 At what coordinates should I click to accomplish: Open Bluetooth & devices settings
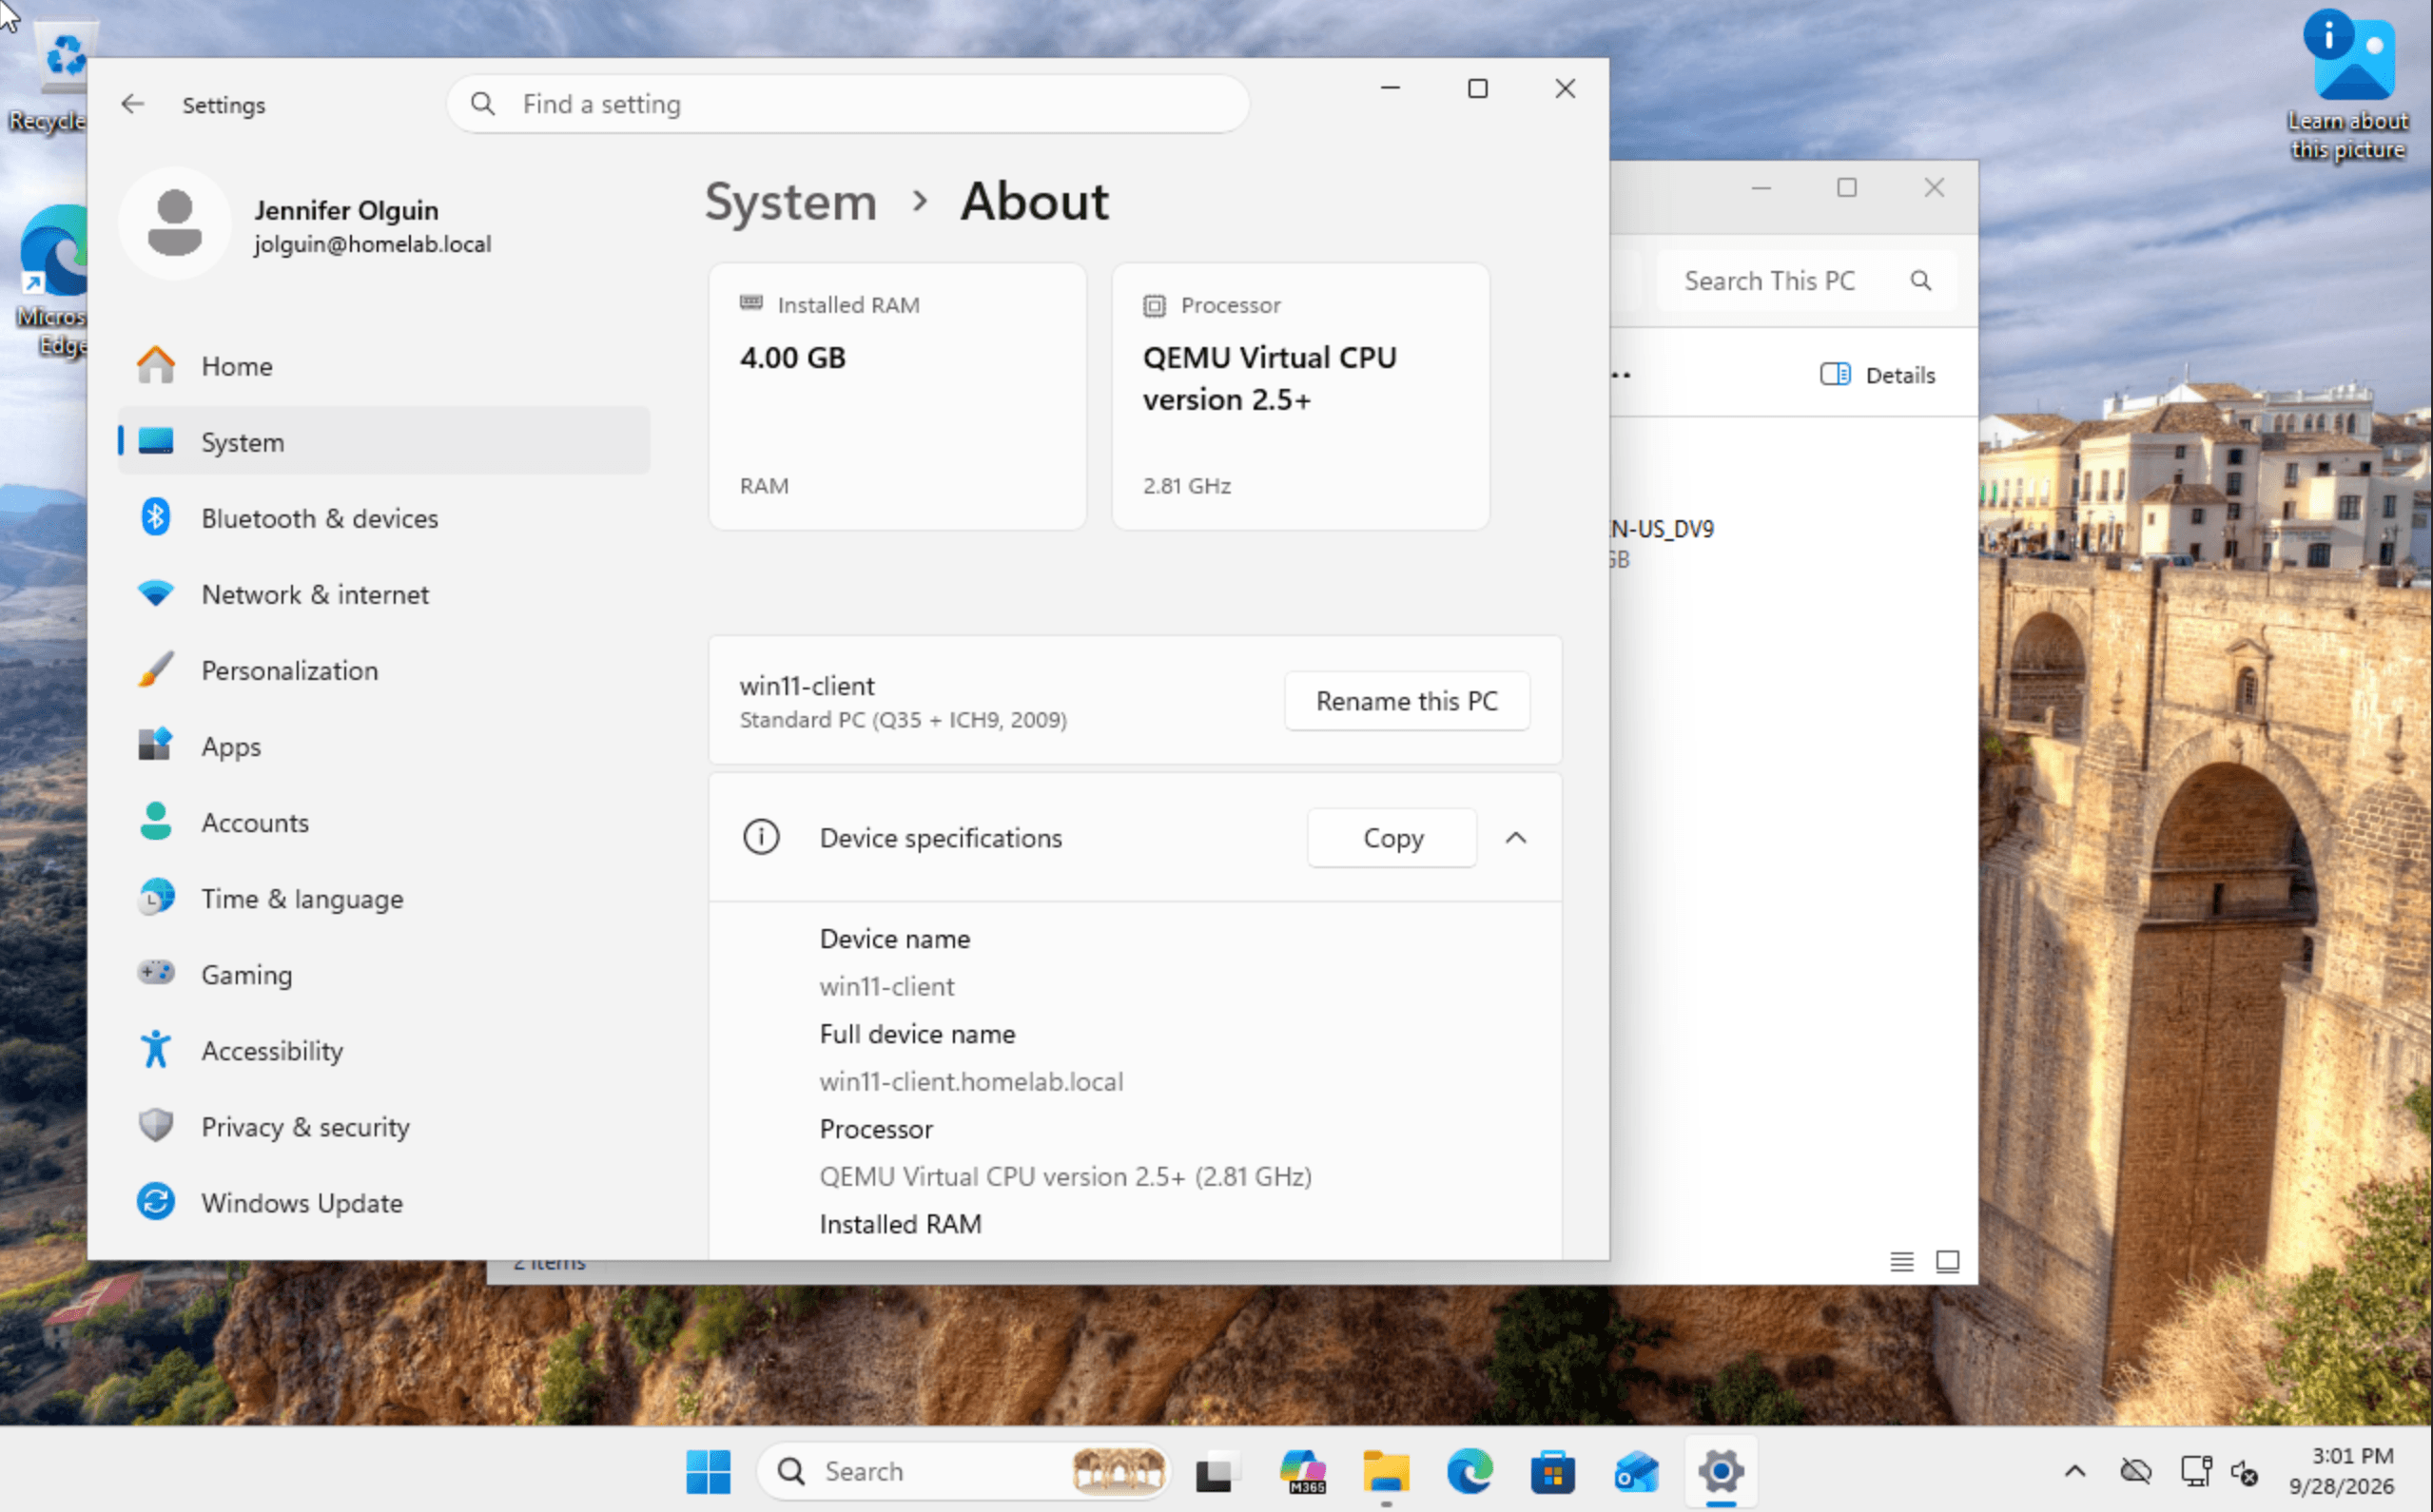point(384,518)
